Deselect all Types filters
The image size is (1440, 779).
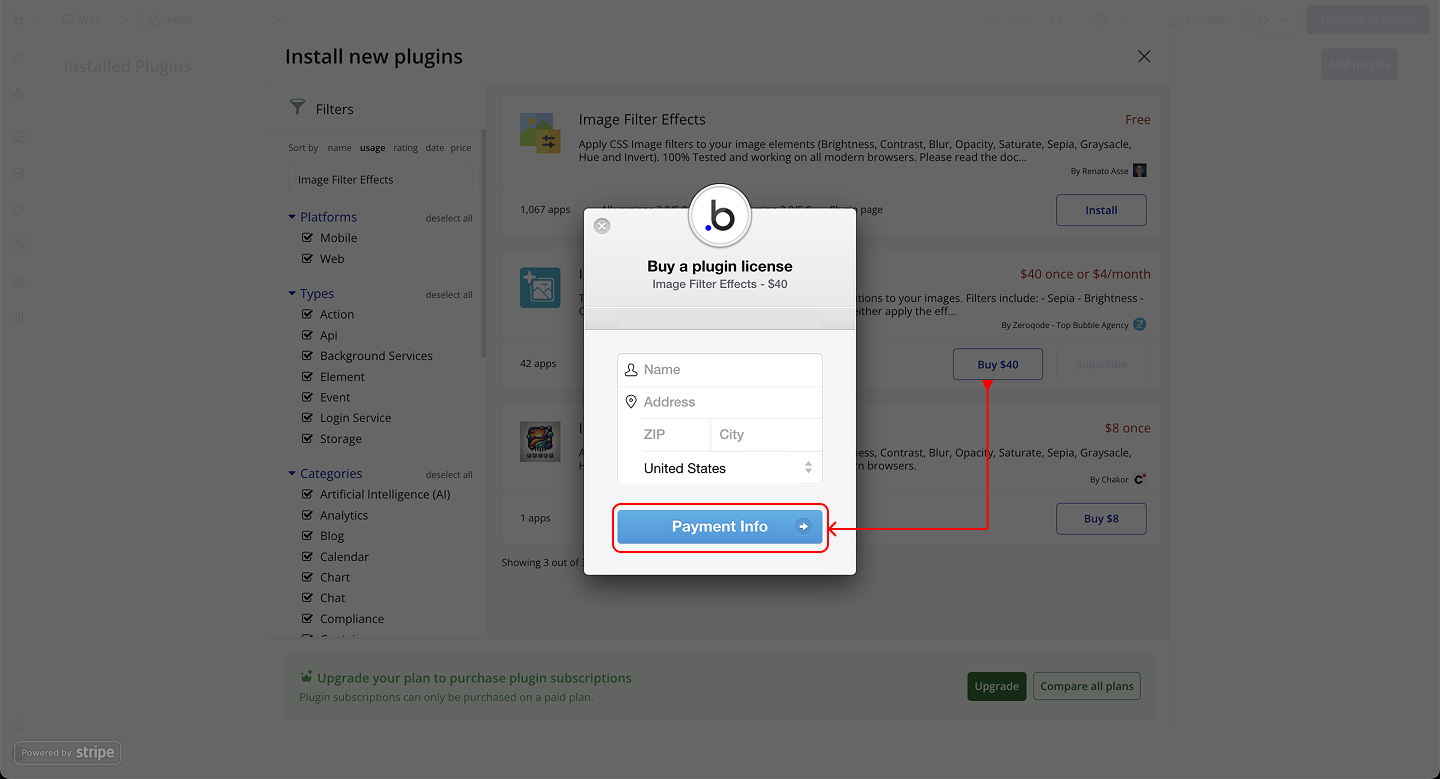(x=449, y=295)
